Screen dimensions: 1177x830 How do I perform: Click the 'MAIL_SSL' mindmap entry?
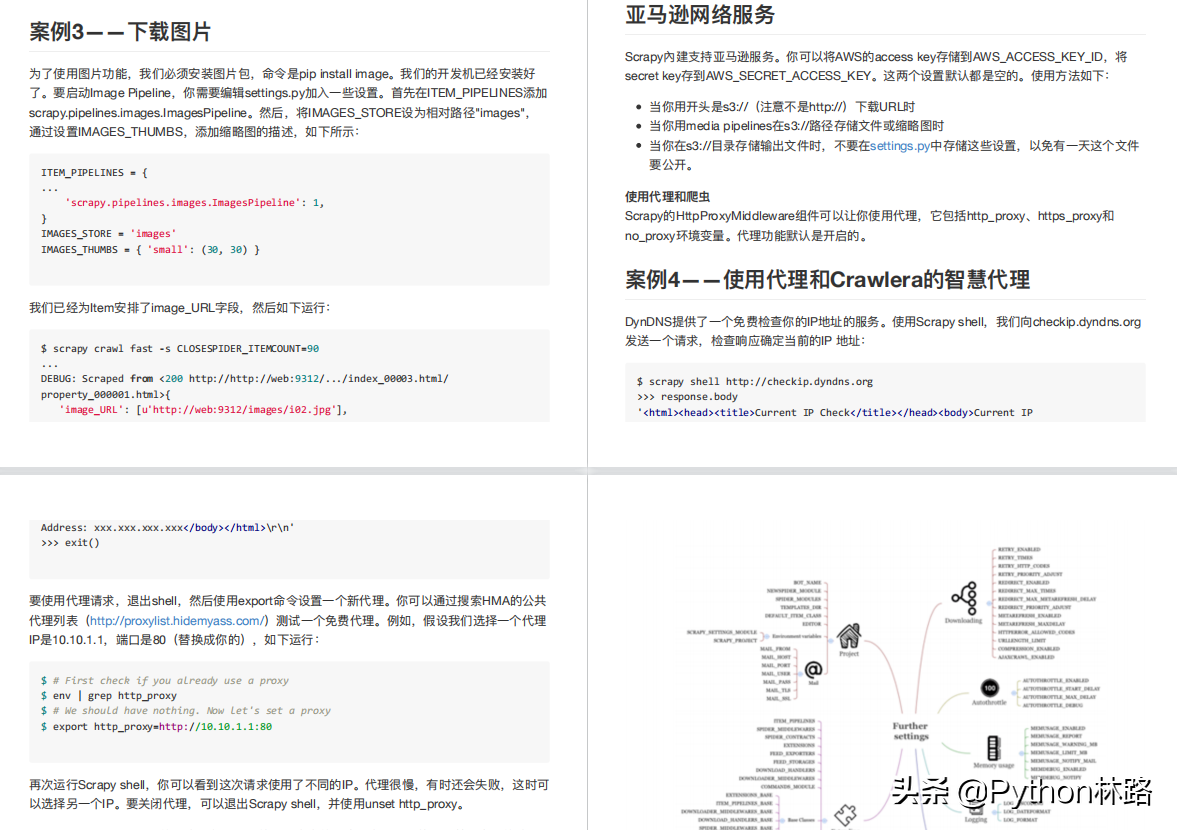(x=778, y=699)
